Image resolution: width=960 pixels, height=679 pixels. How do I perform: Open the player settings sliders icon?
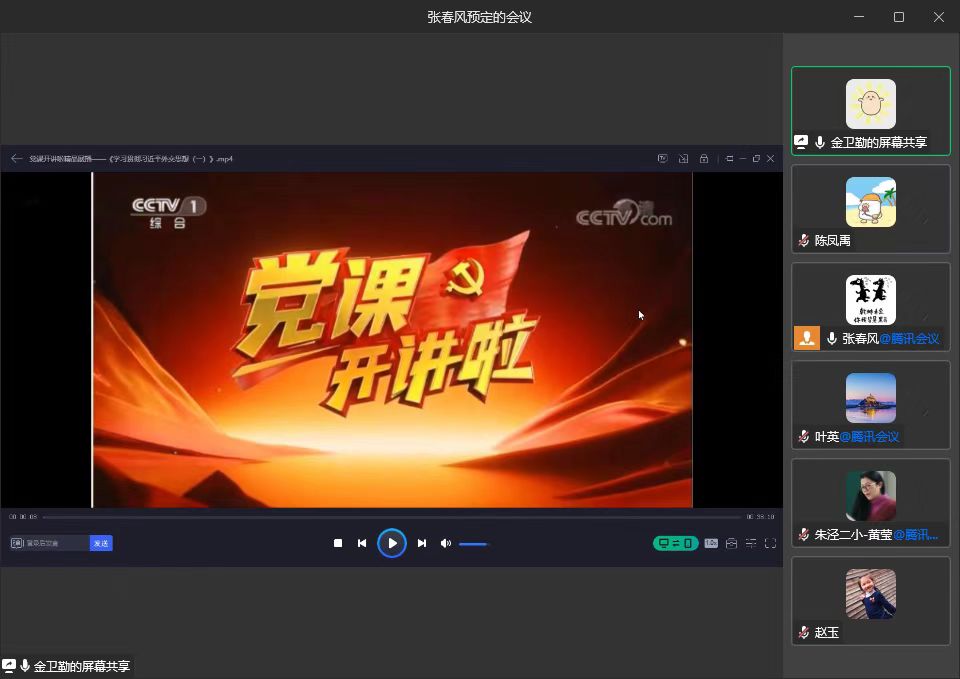click(x=751, y=543)
